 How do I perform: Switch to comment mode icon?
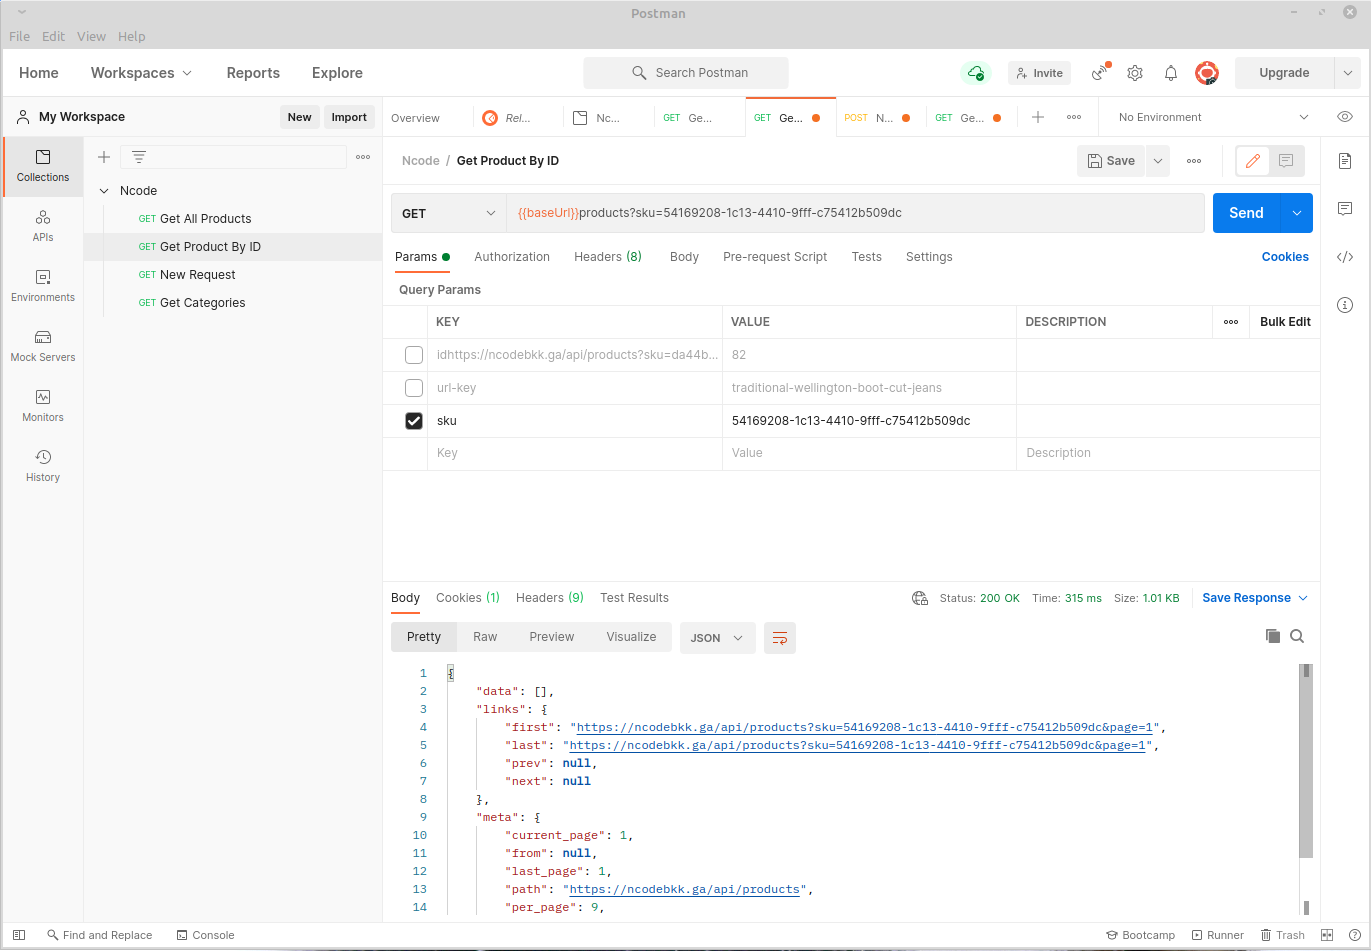tap(1286, 161)
